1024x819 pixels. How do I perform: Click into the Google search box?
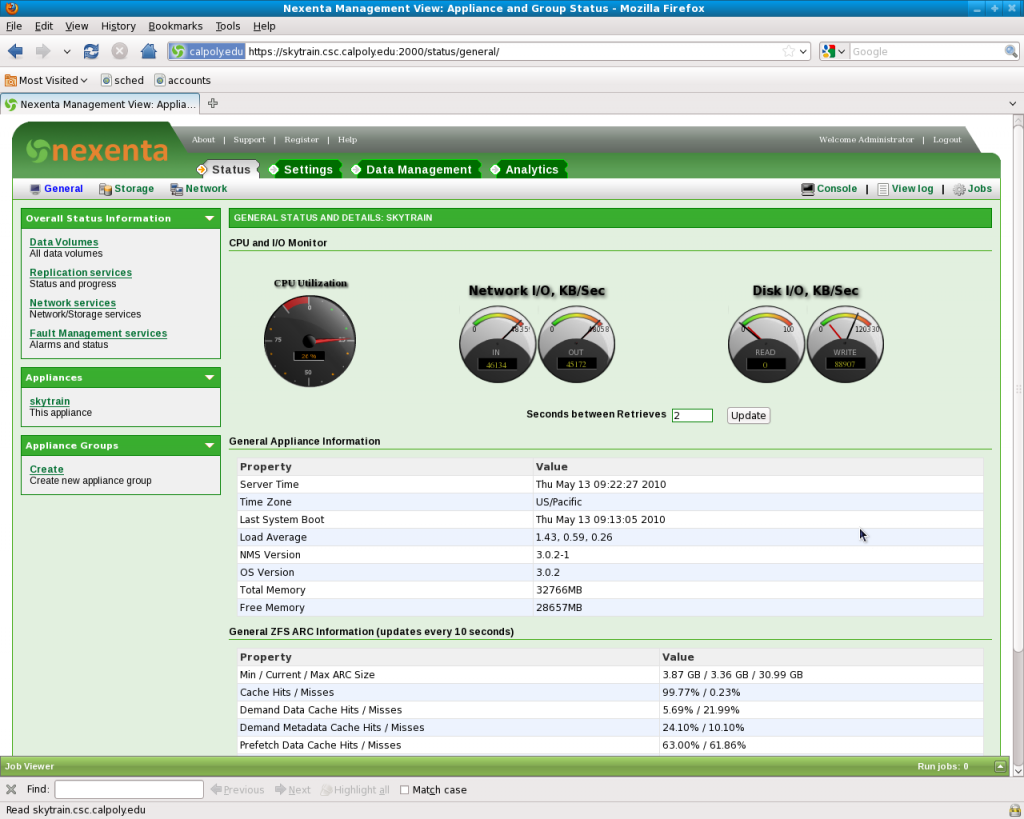(x=926, y=52)
